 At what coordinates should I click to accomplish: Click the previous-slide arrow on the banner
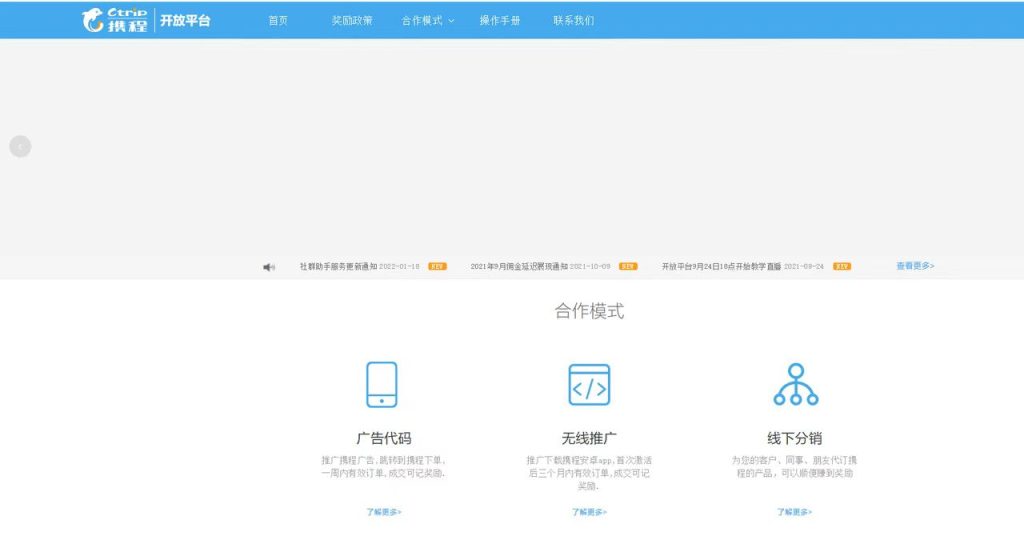point(20,146)
